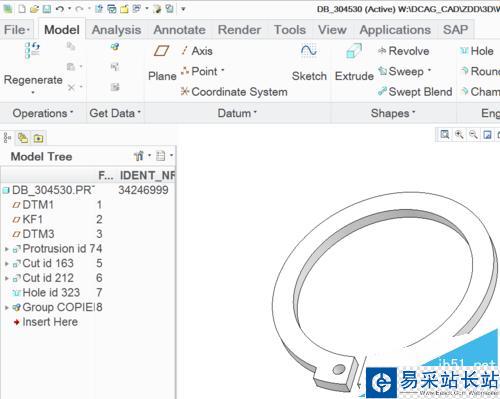Expand the Cut id 212 feature

(7, 278)
